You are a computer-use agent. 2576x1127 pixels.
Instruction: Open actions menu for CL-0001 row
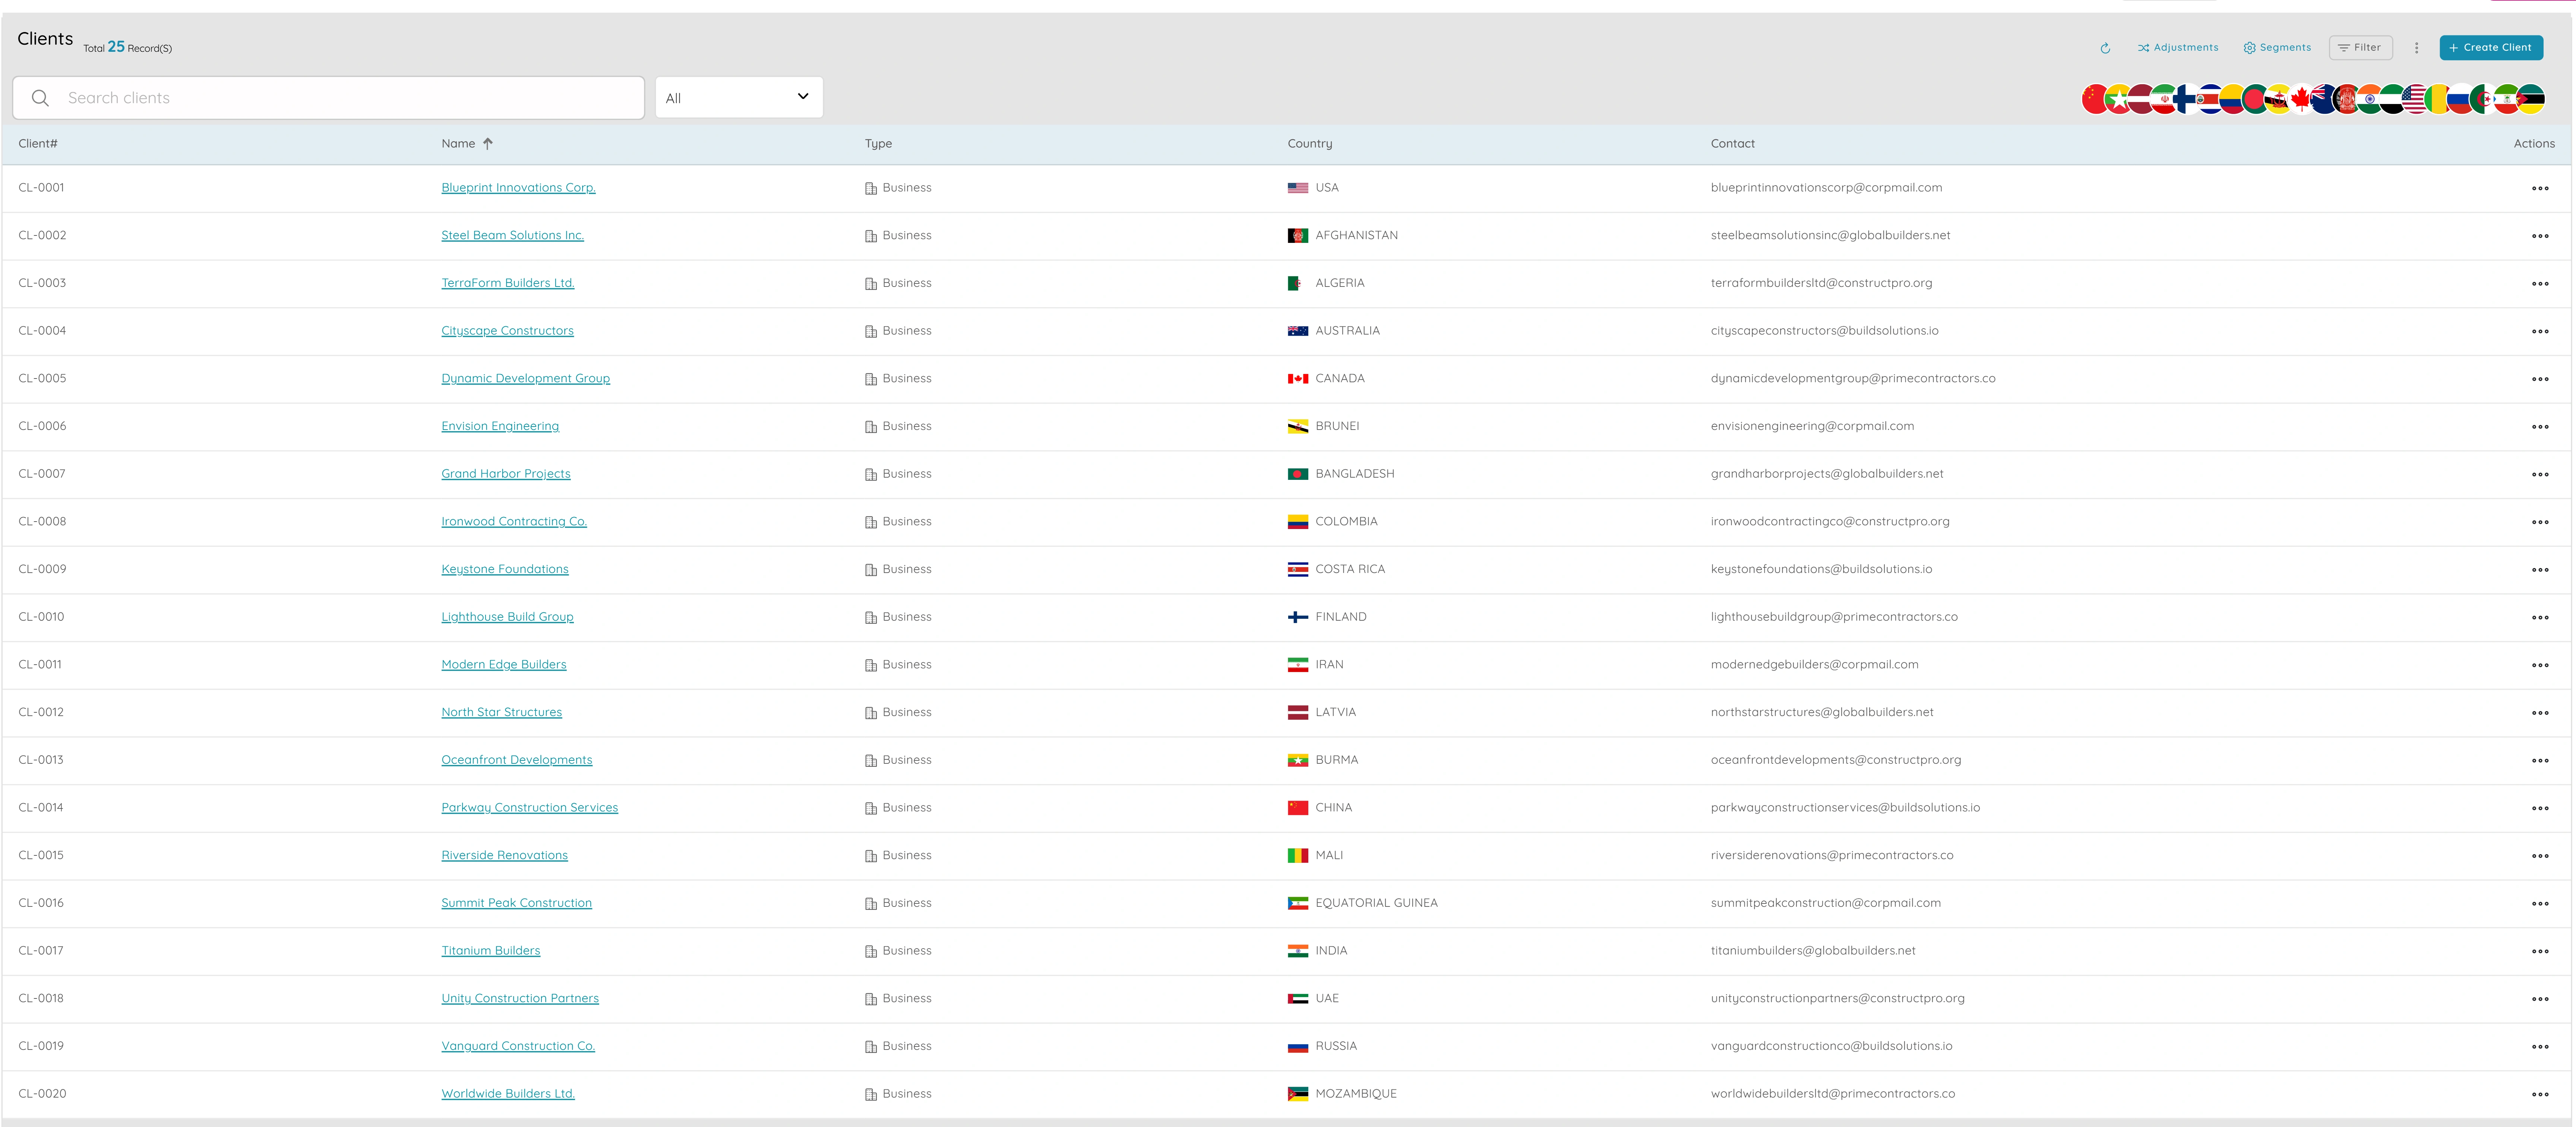[x=2539, y=189]
